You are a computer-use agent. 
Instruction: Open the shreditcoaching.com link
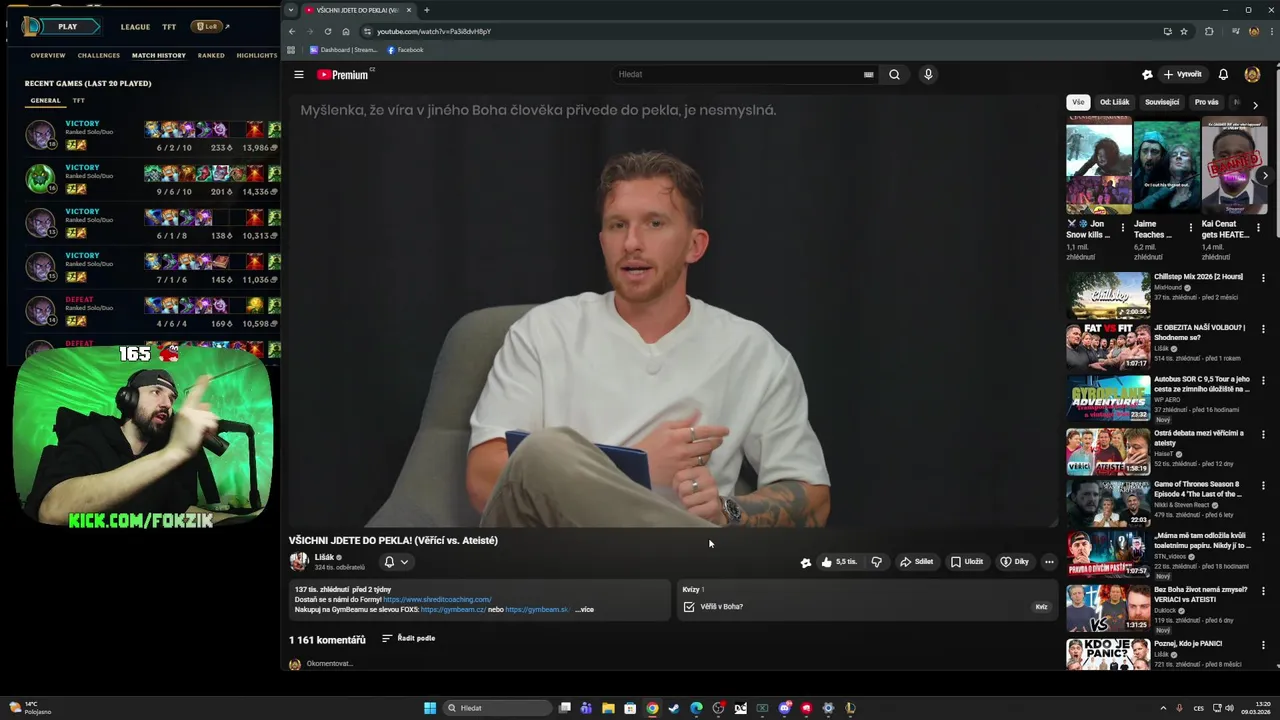(x=437, y=599)
